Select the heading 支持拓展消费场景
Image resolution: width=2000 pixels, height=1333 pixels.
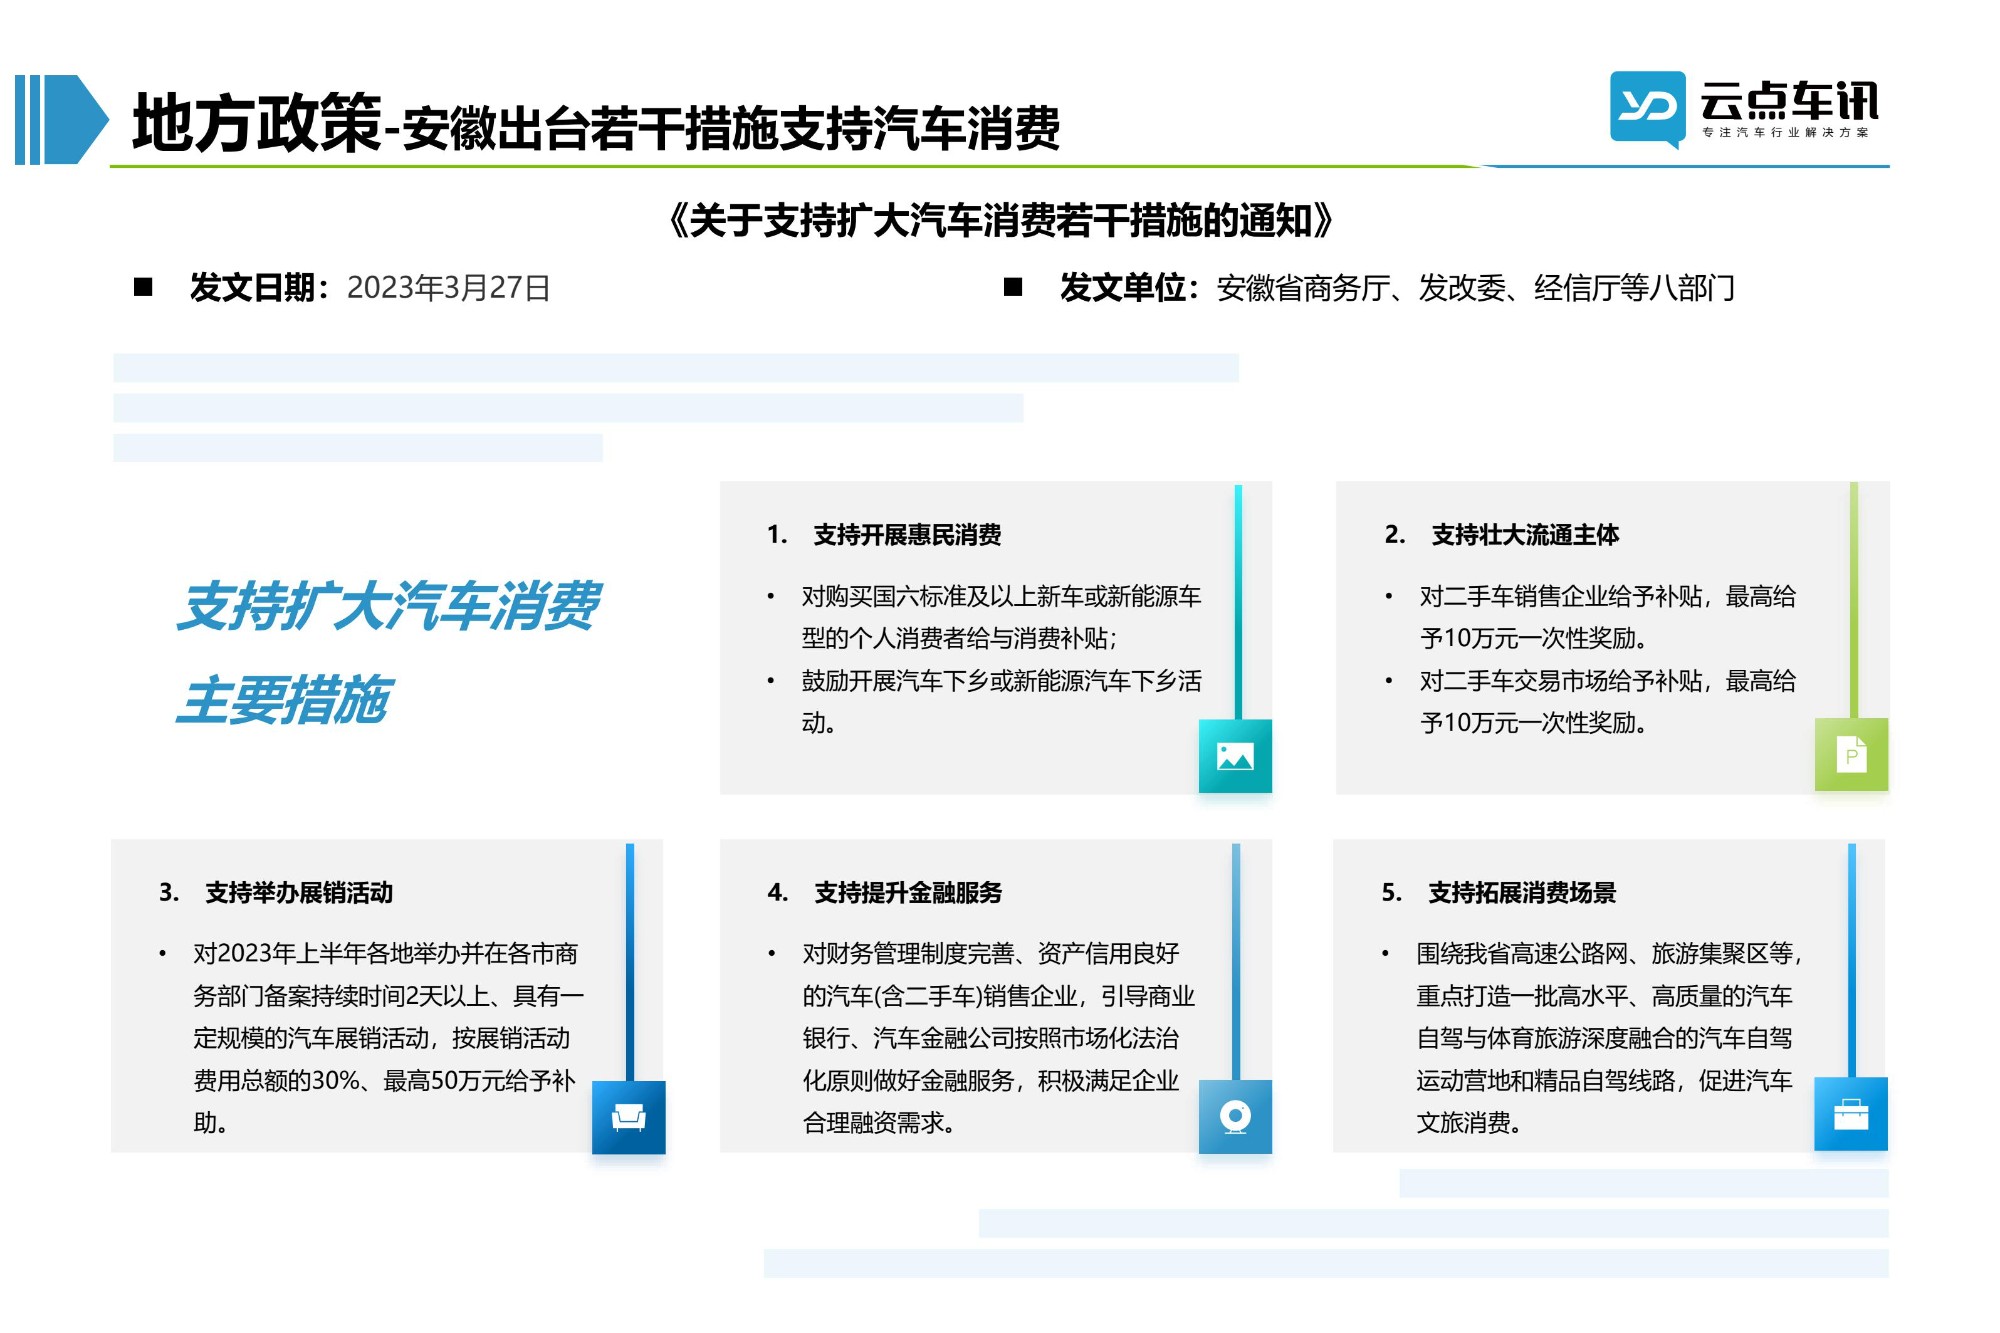[x=1522, y=893]
